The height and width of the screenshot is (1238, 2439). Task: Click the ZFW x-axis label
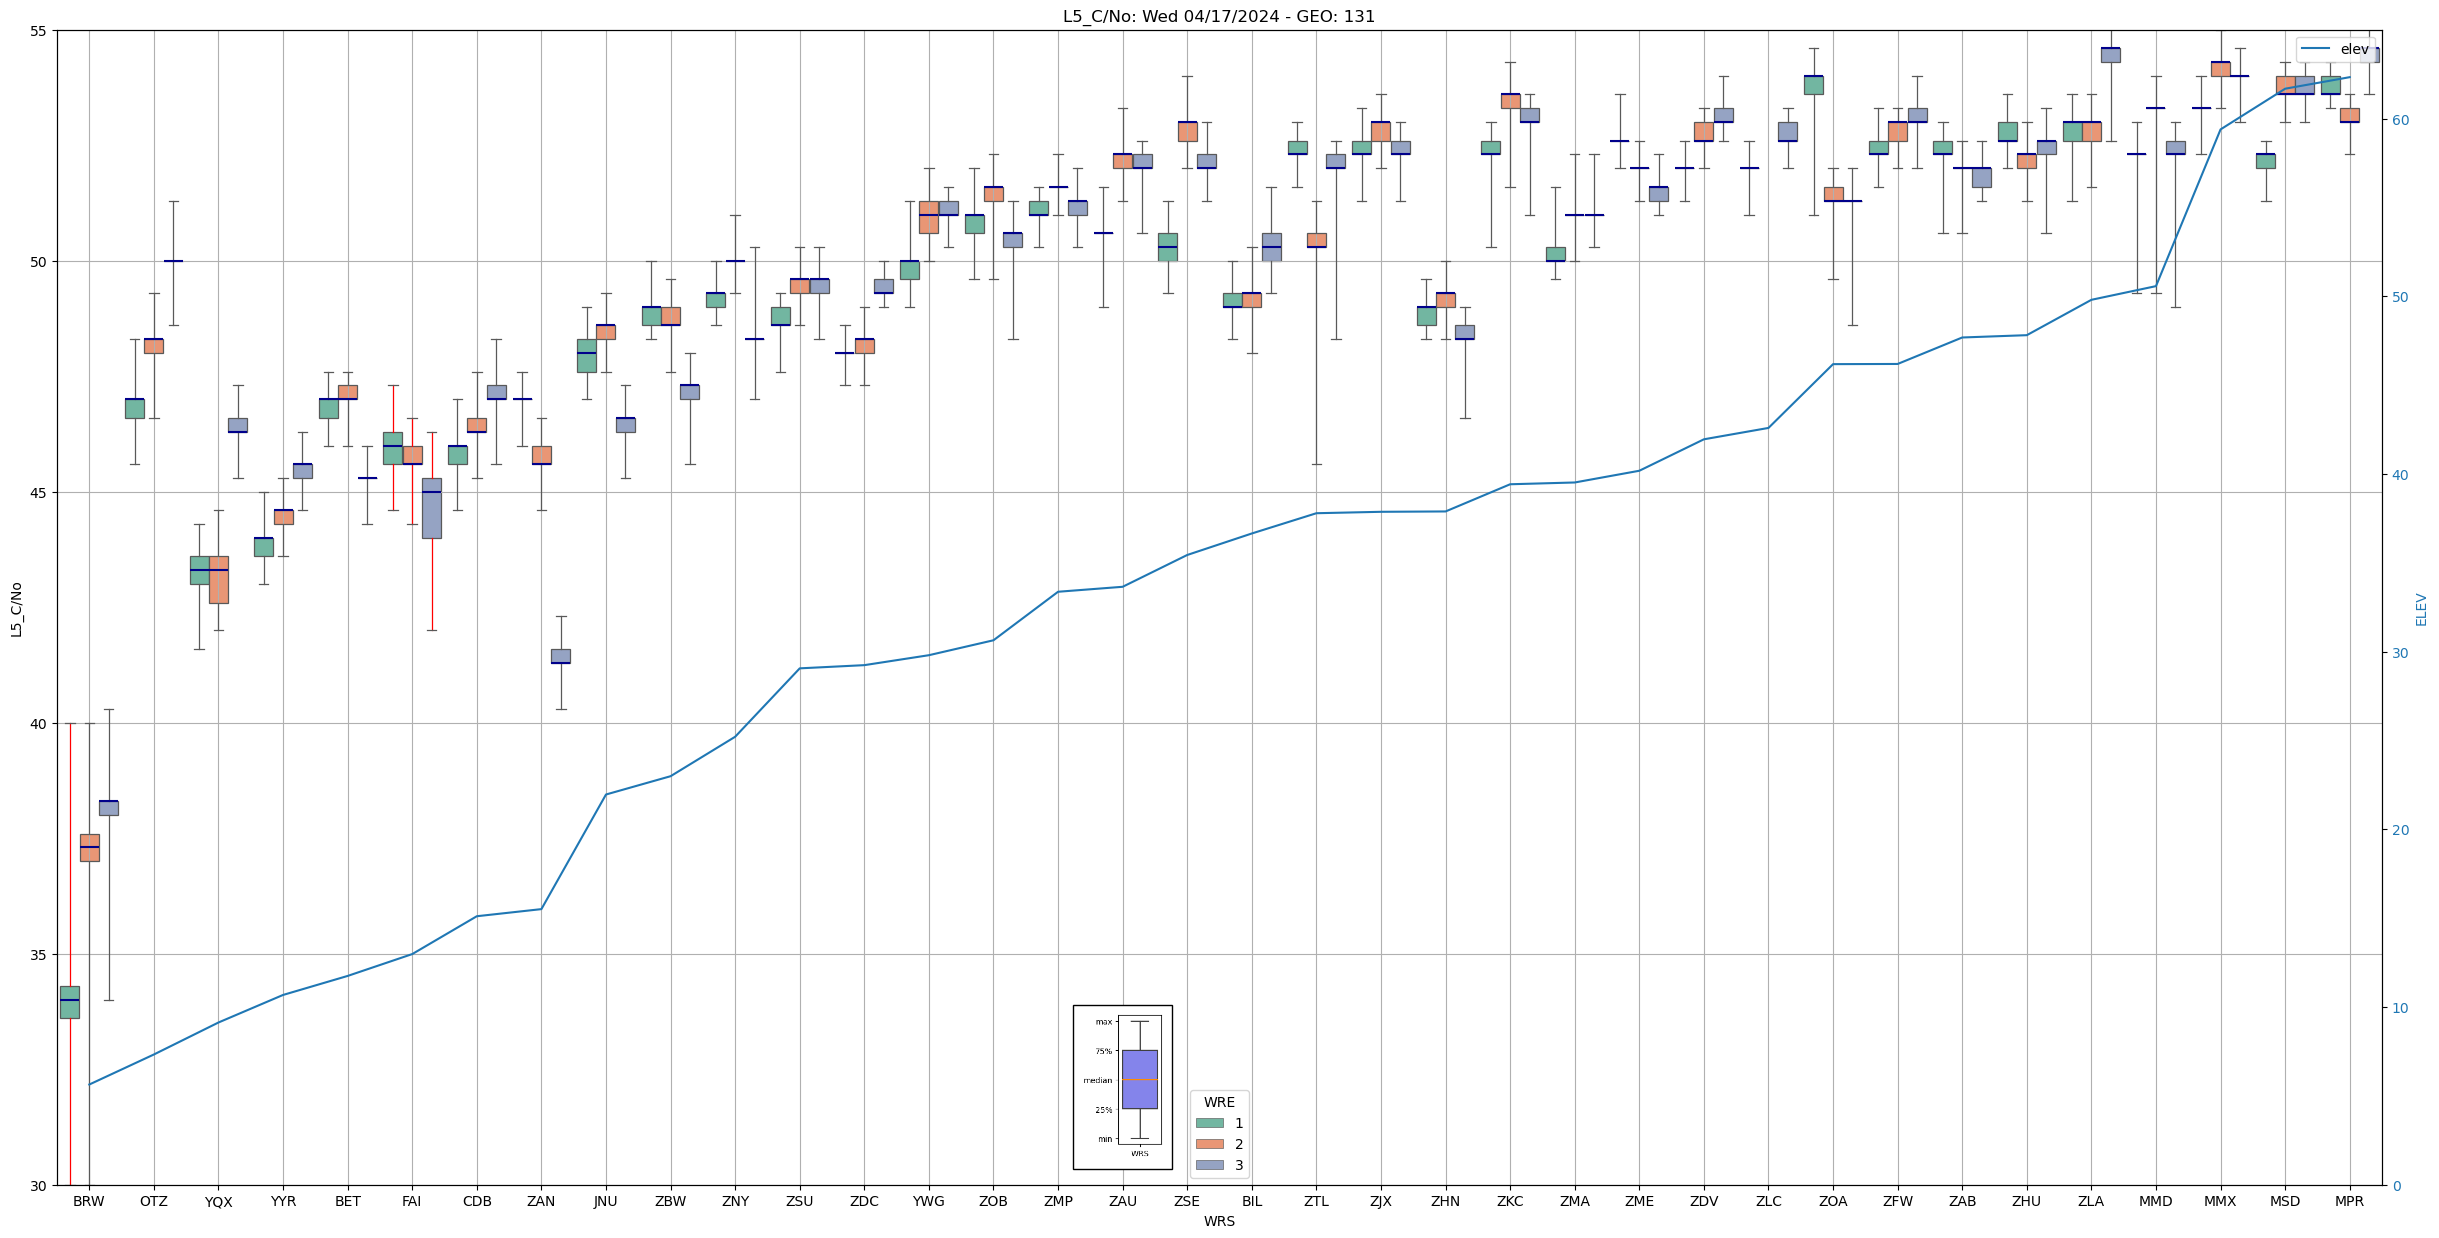click(1897, 1202)
